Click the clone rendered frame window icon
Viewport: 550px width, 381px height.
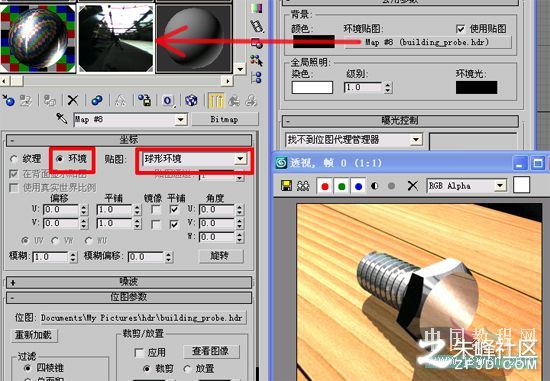point(303,186)
